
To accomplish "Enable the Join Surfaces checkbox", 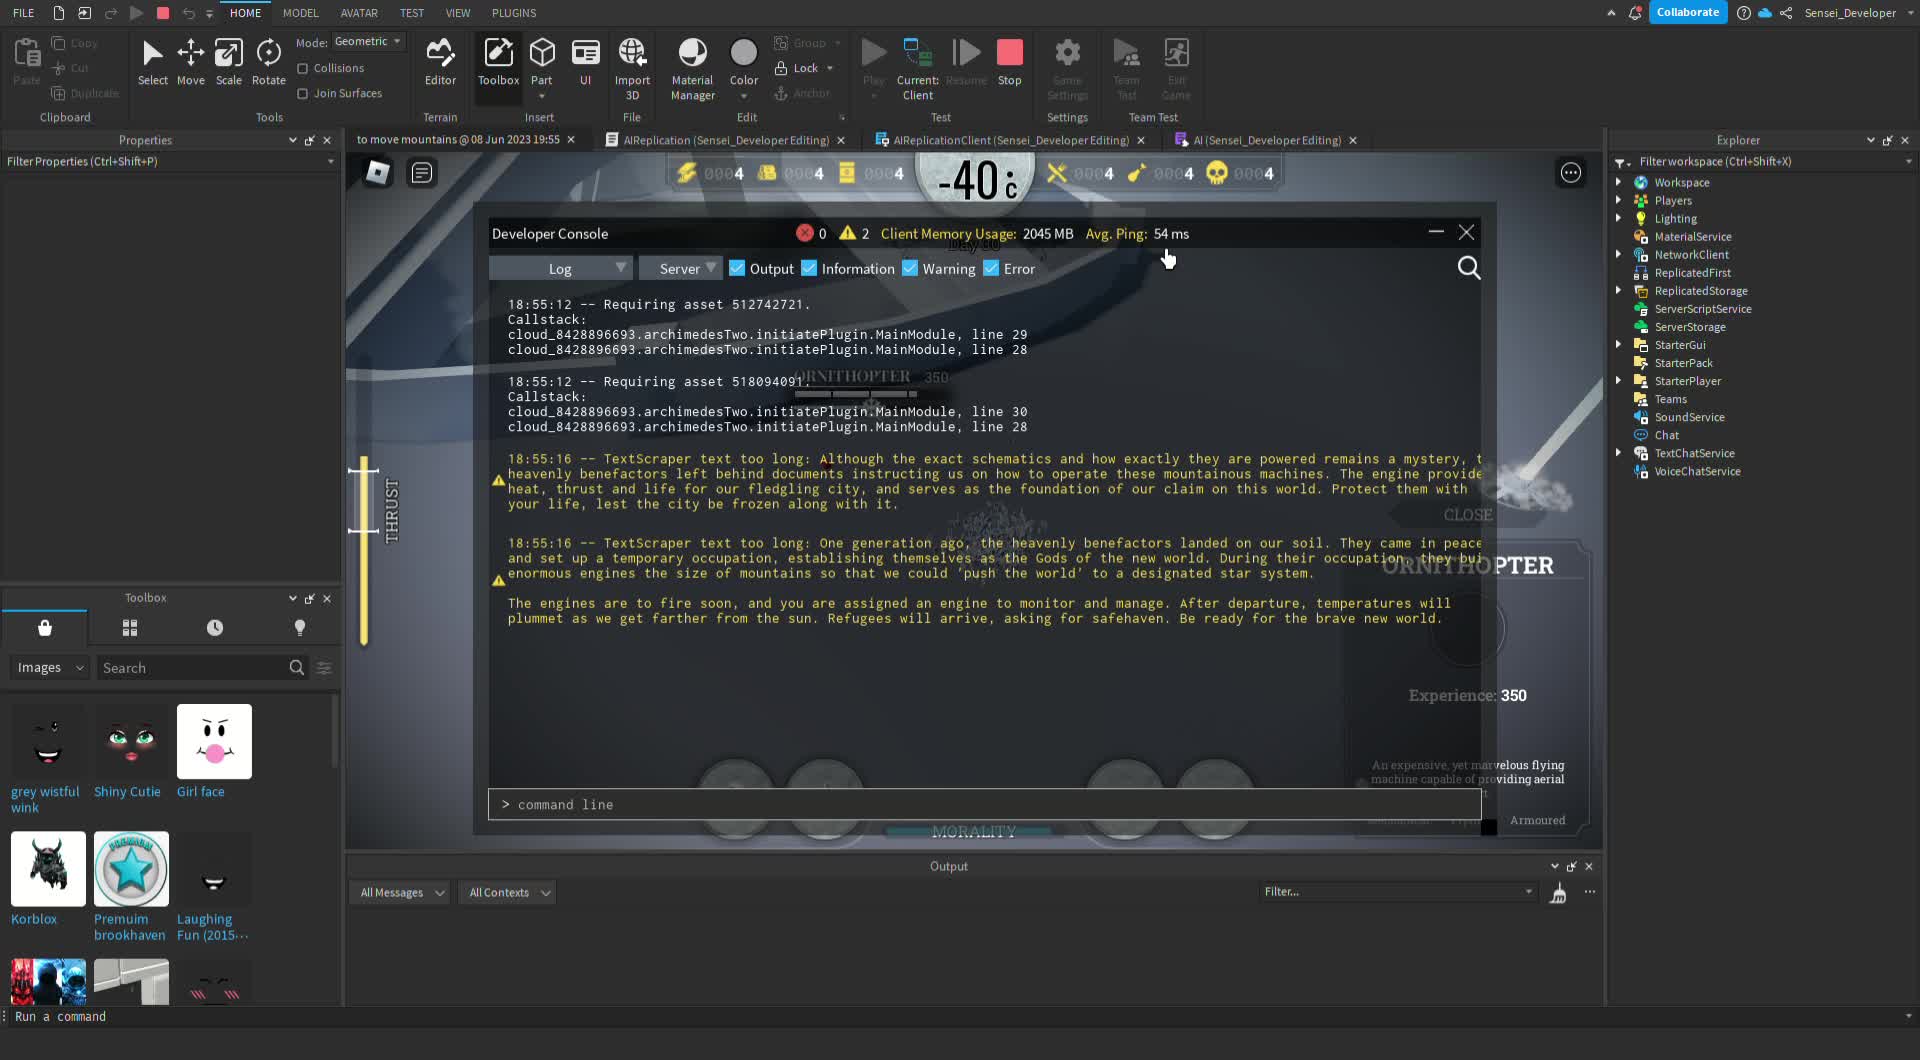I will [303, 93].
